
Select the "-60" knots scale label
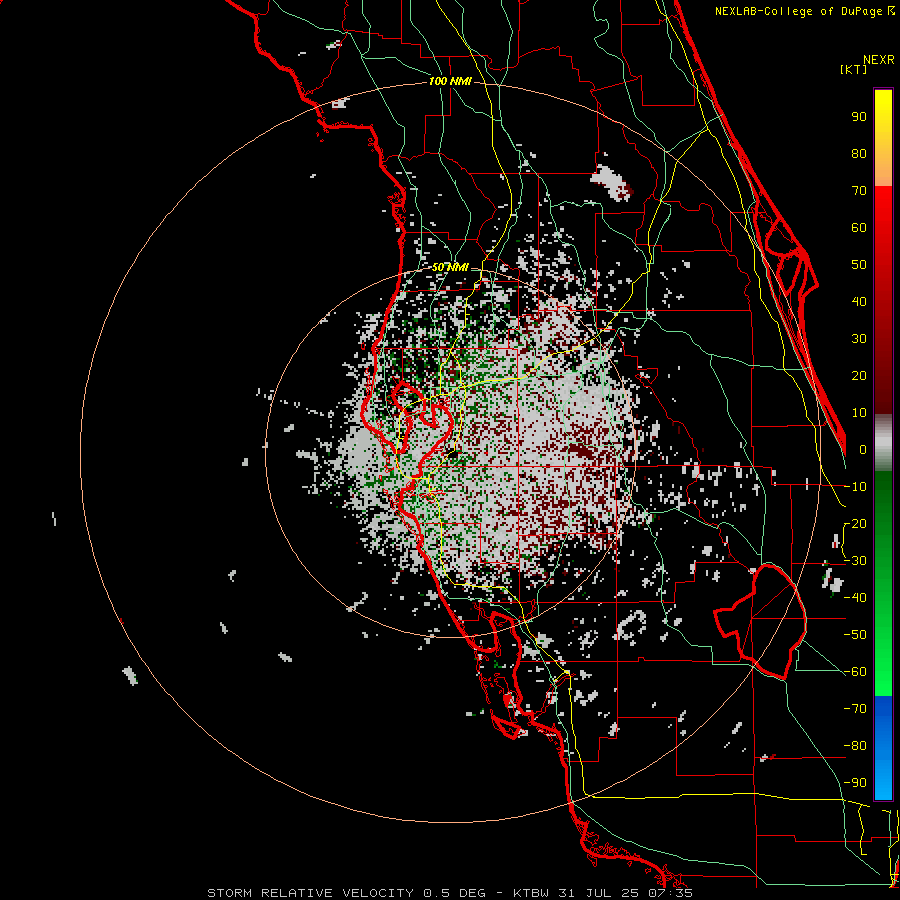[x=855, y=672]
